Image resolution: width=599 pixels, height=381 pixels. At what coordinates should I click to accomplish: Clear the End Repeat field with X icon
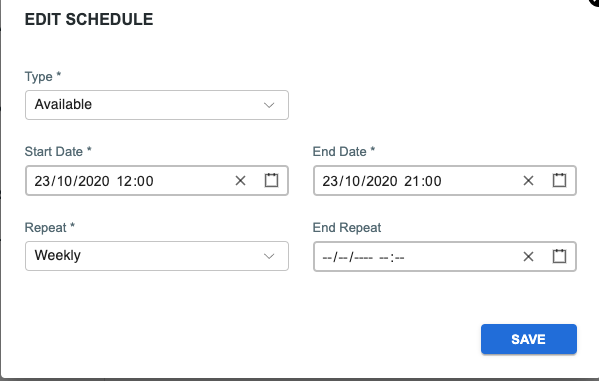coord(528,256)
